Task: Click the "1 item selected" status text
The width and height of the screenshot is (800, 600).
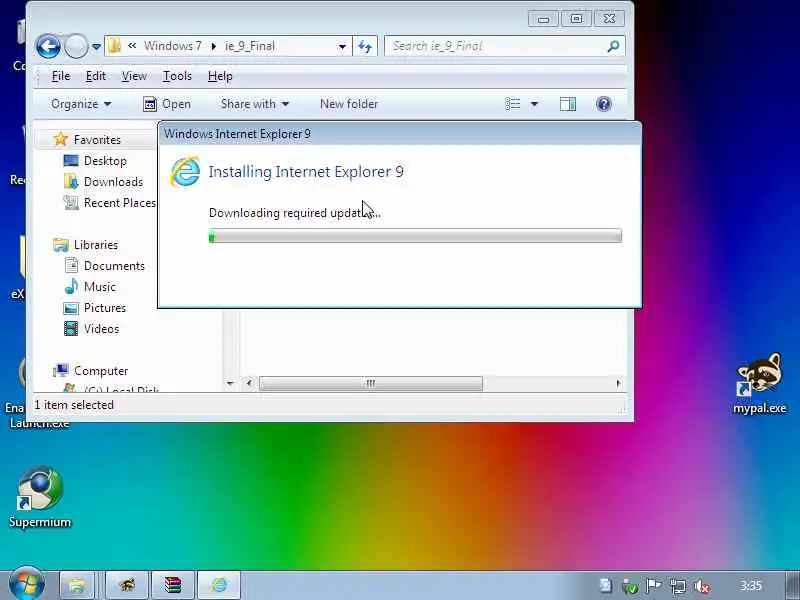Action: click(74, 405)
